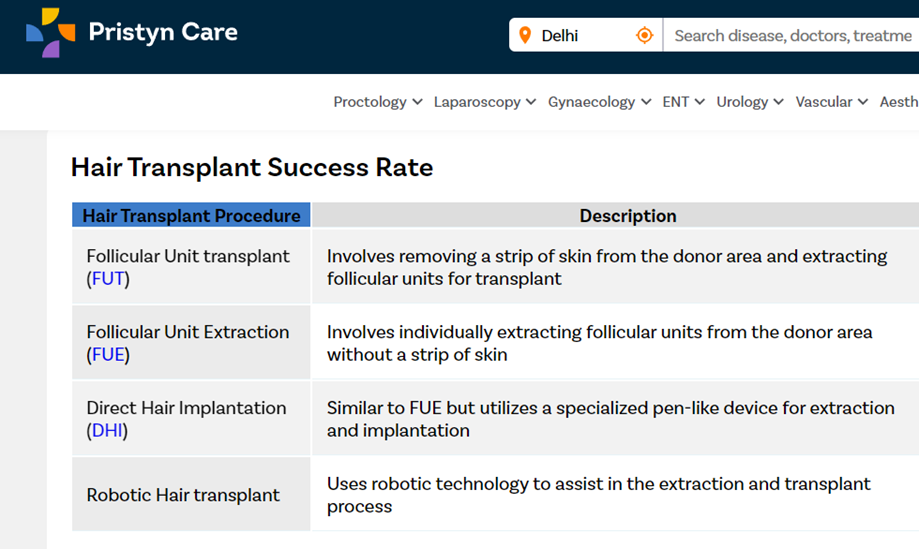
Task: Follow the DHI hyperlink
Action: tap(108, 431)
